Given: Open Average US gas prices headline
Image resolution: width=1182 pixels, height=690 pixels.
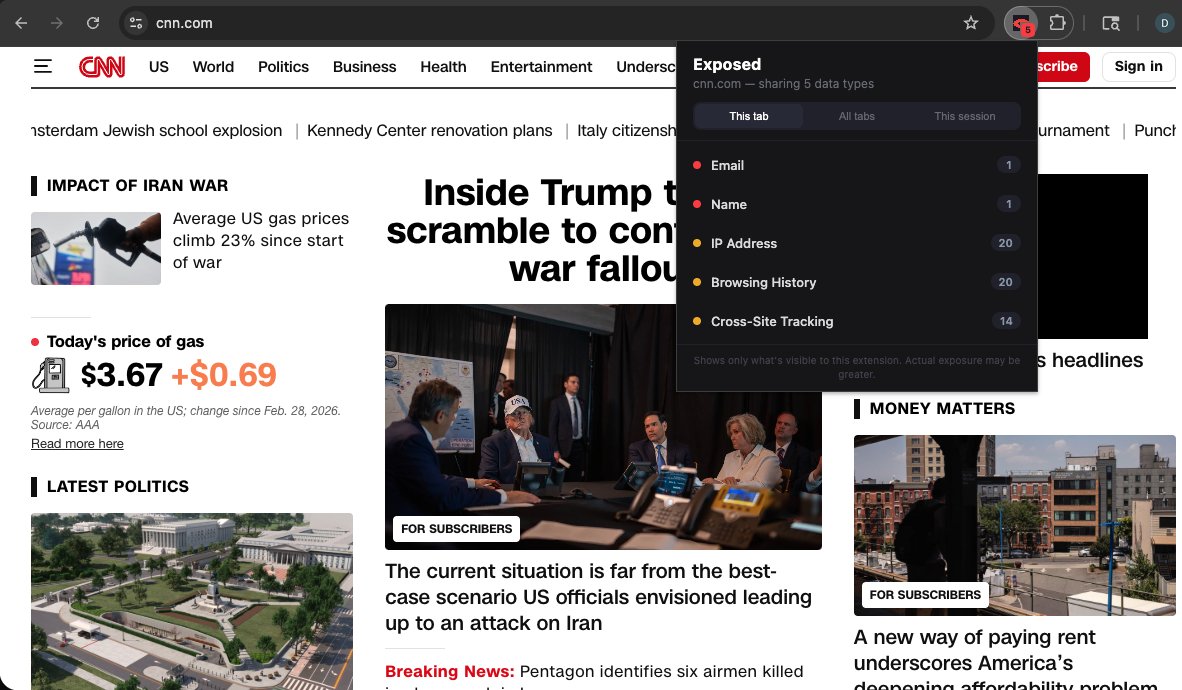Looking at the screenshot, I should coord(261,241).
